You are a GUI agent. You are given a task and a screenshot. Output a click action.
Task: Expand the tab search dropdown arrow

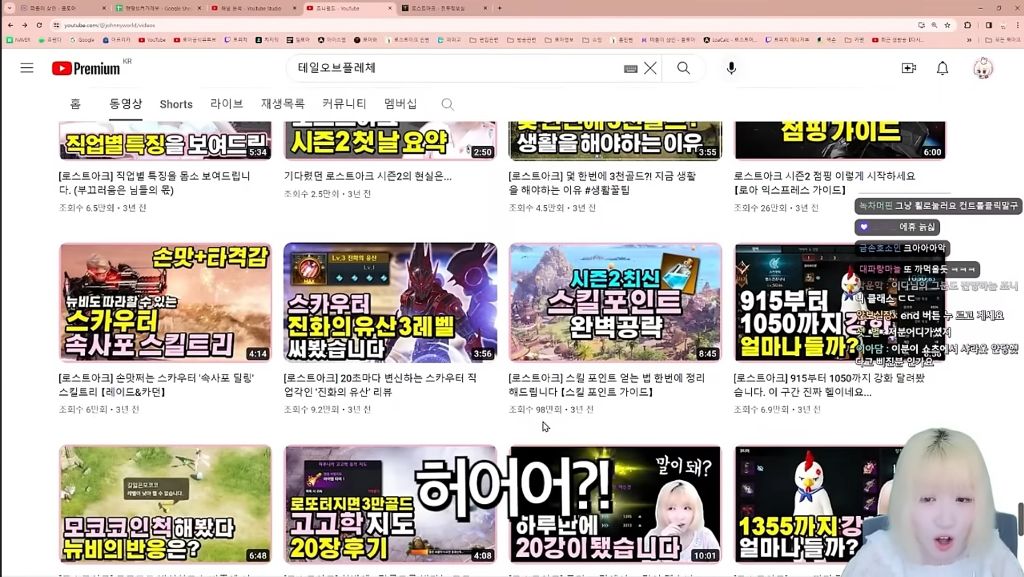8,8
